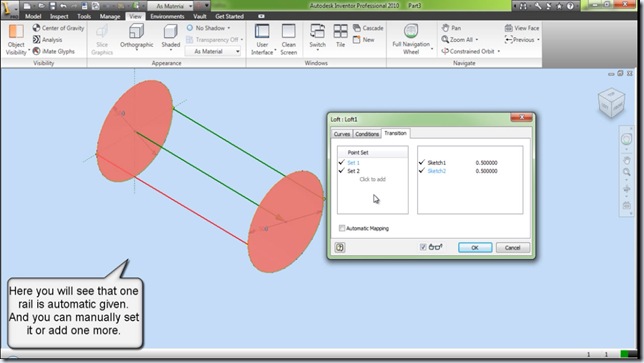
Task: Activate Clean Screen mode
Action: pos(288,40)
